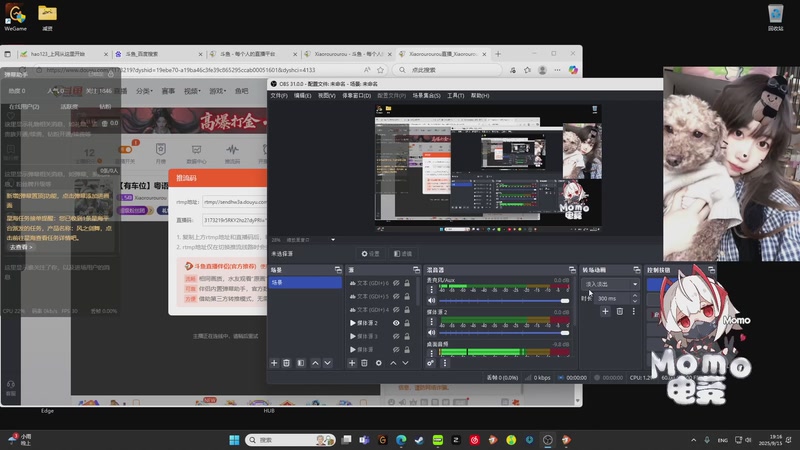Adjust the 麦克风/Aux volume slider
800x450 pixels.
(x=504, y=301)
